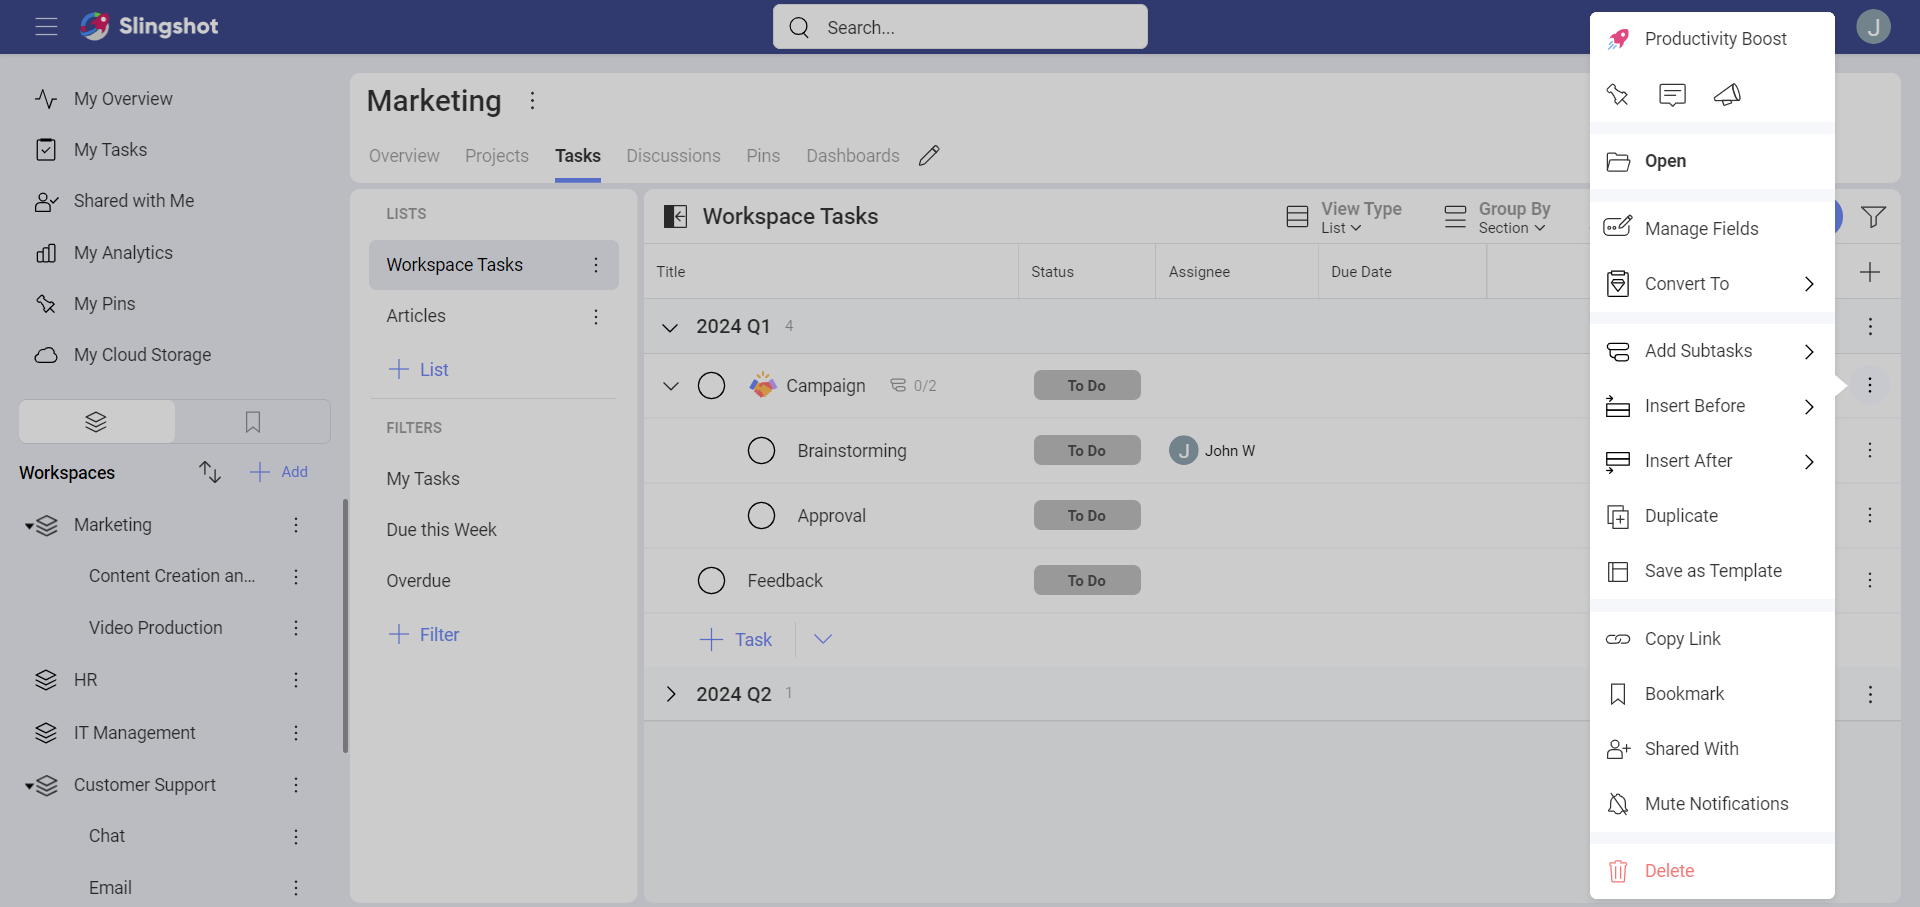Open the Group By Section dropdown

pos(1498,217)
